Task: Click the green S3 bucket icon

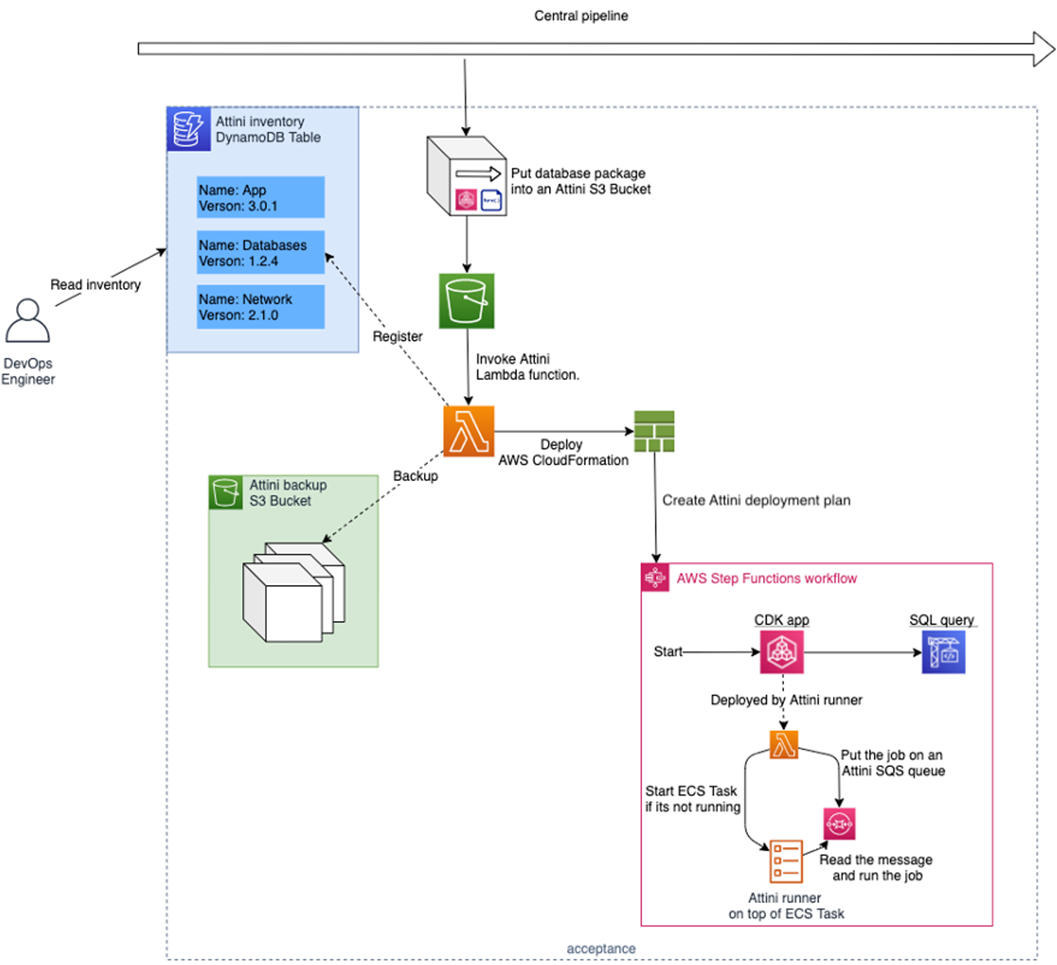Action: pos(466,300)
